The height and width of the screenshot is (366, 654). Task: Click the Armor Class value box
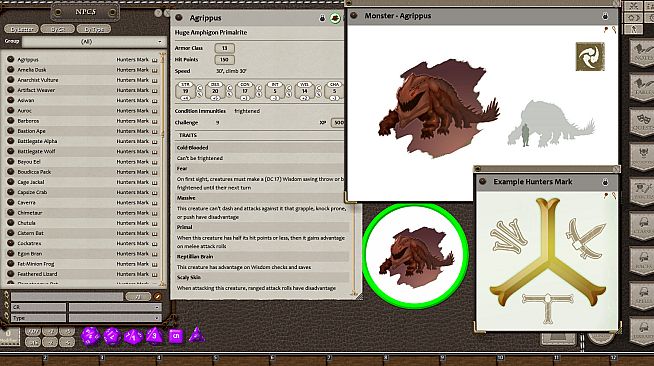pos(224,48)
